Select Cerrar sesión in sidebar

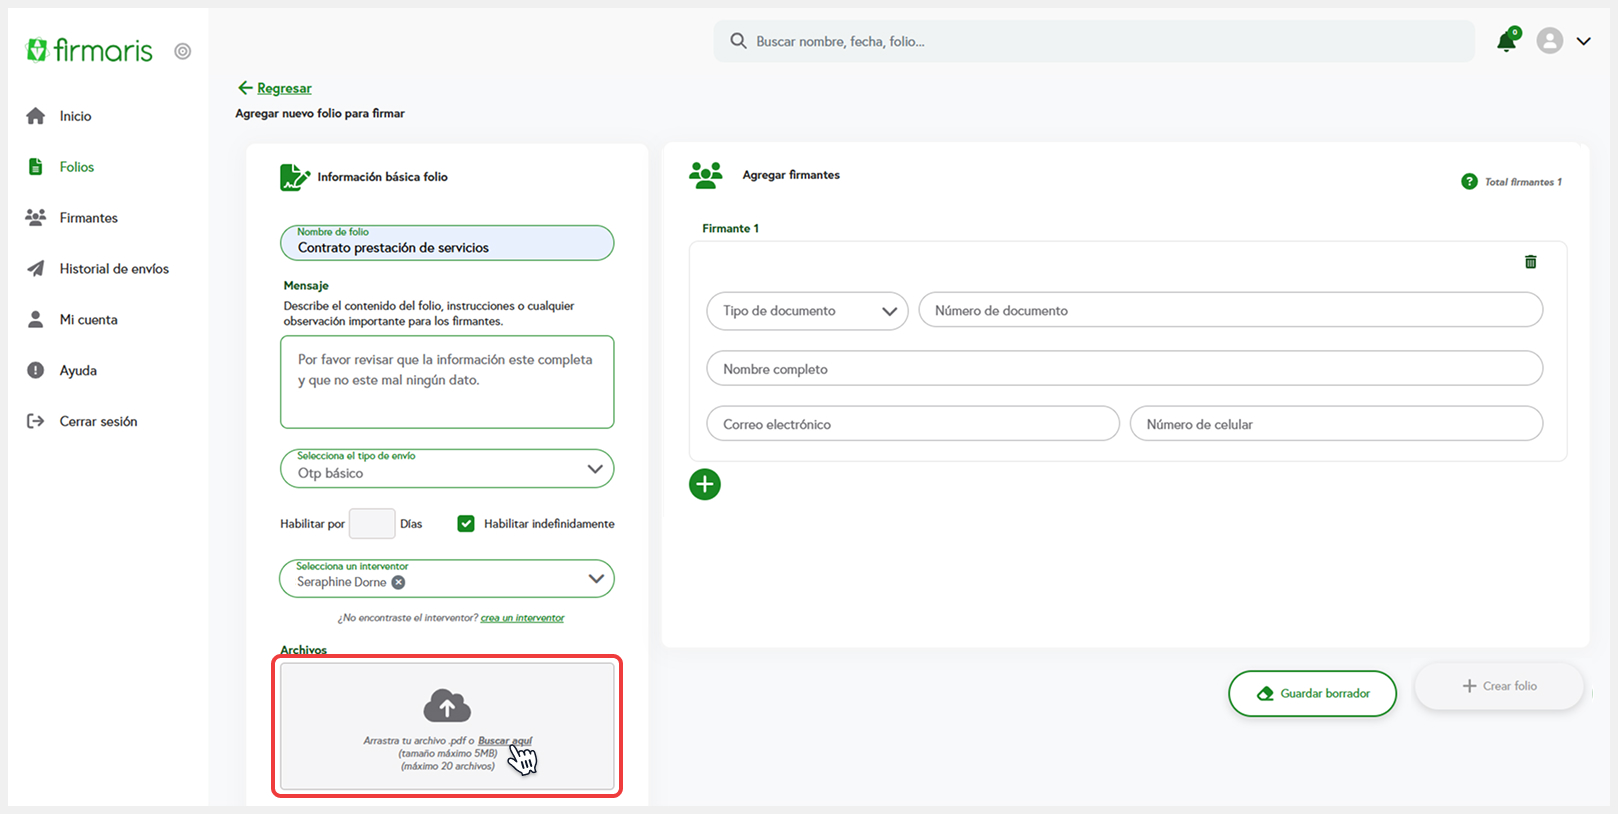(x=98, y=422)
